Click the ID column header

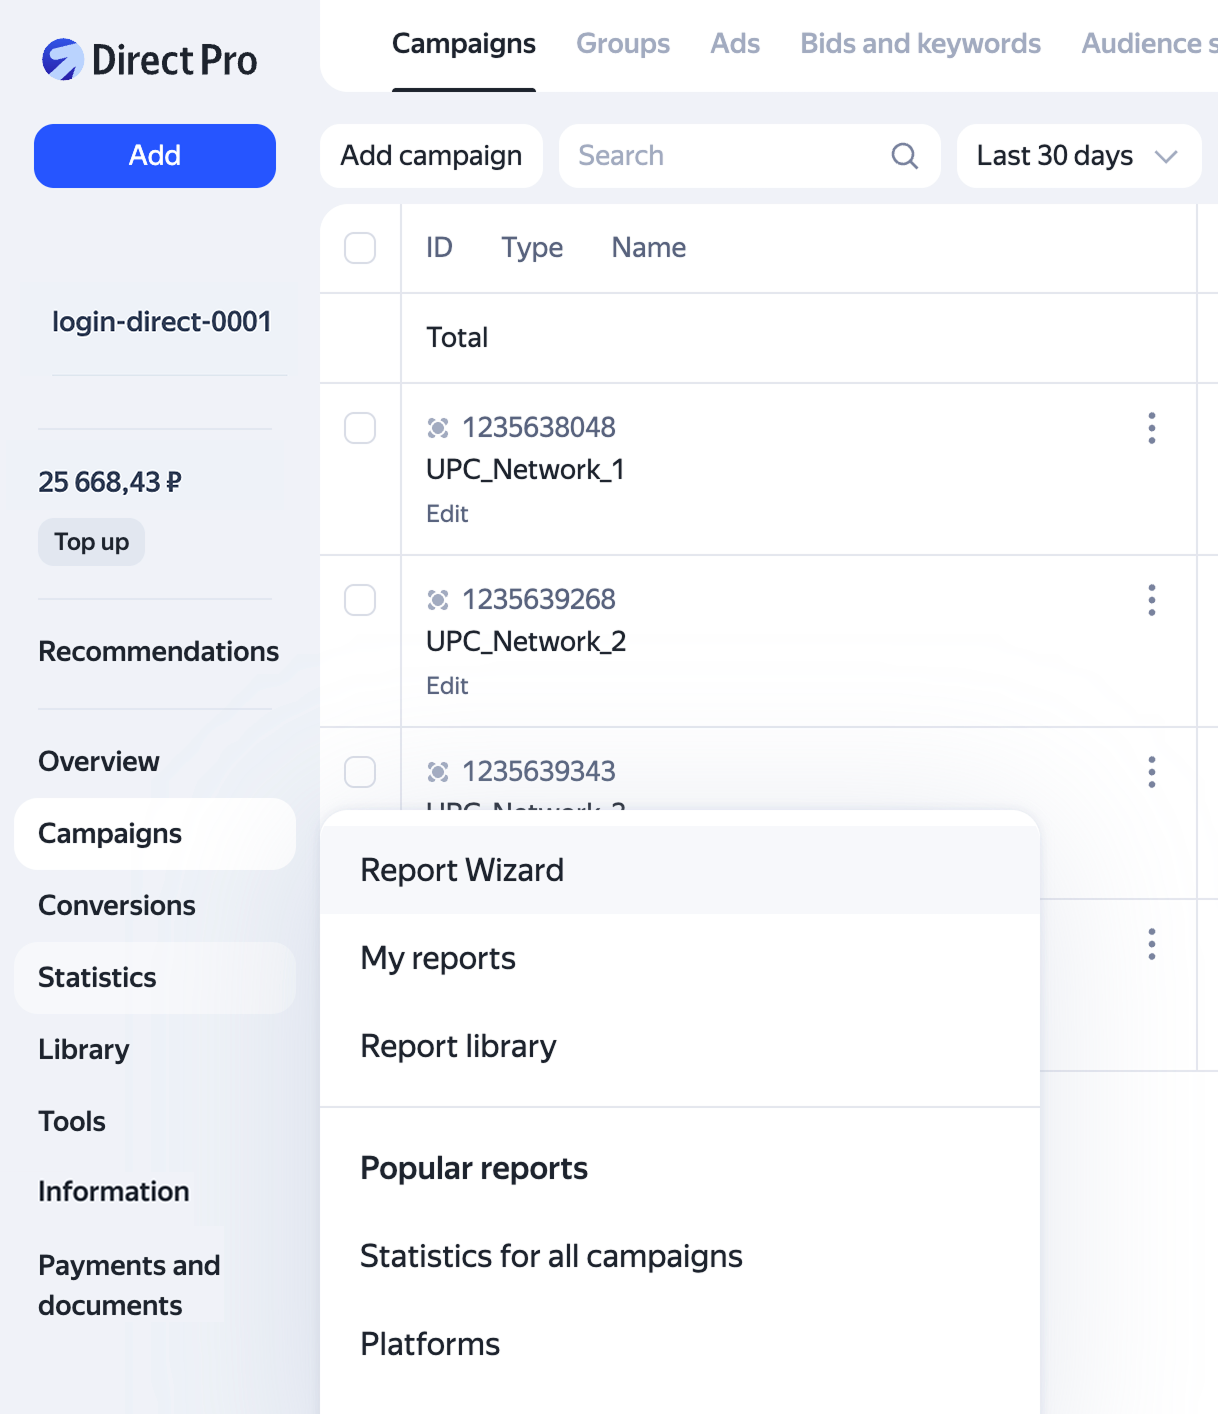coord(439,248)
